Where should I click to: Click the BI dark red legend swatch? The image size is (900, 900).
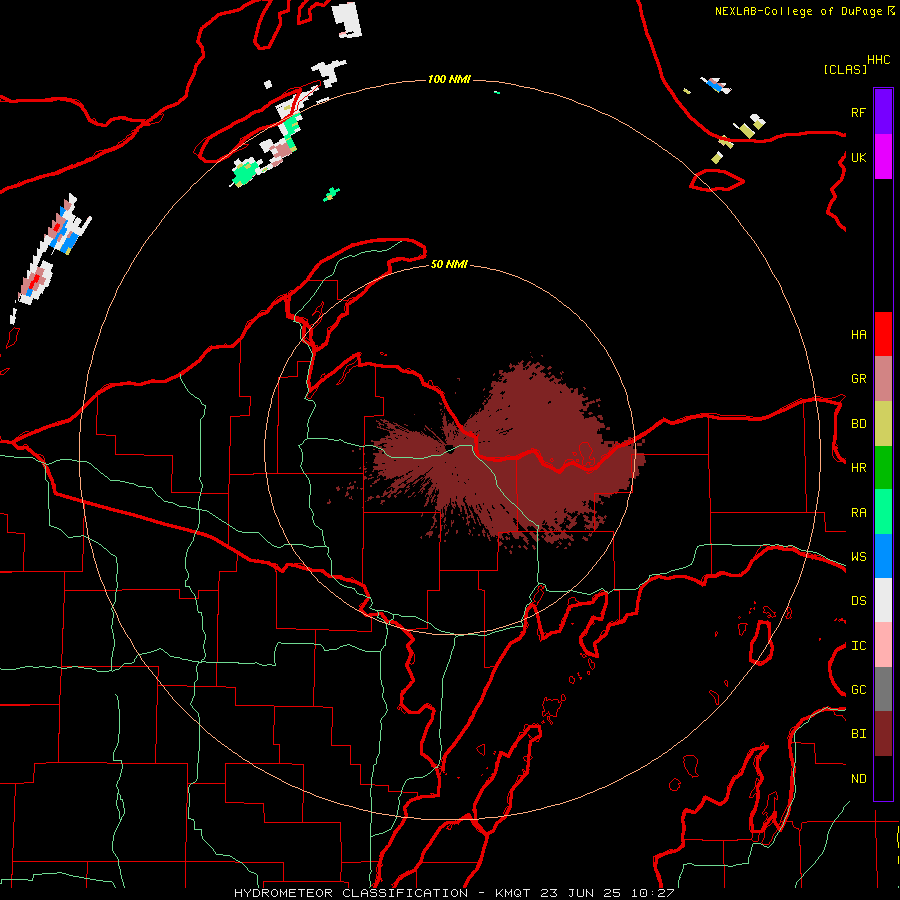[x=883, y=734]
